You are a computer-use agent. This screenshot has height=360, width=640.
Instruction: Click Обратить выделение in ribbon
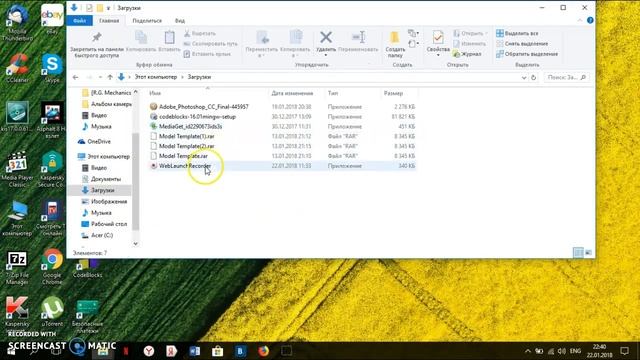527,54
